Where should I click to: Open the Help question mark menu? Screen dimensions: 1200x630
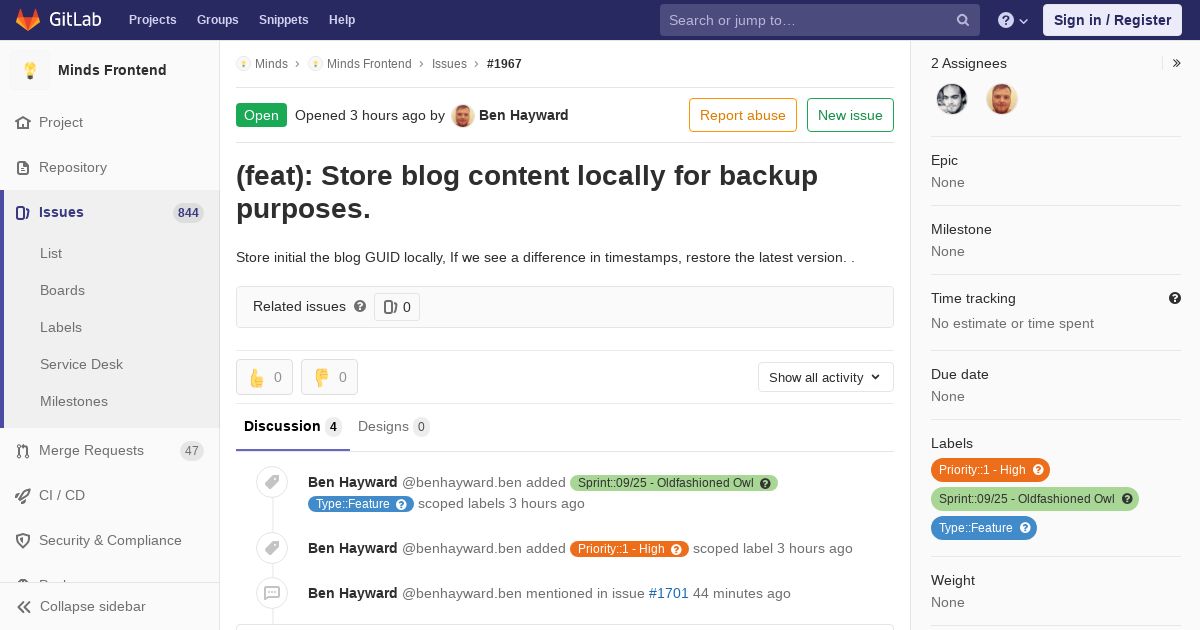tap(1013, 20)
